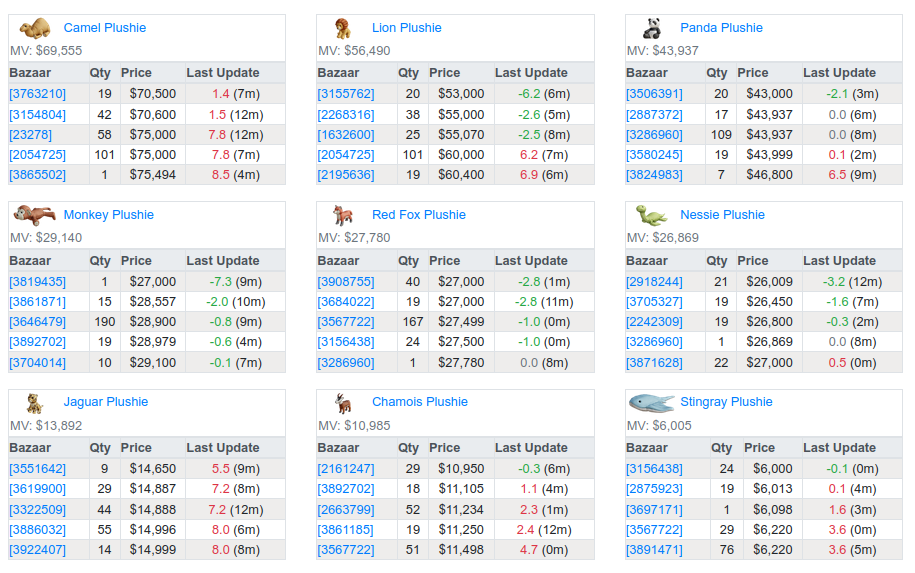Open bazaar 3763210 in Camel table
Viewport: 915px width, 573px height.
coord(37,94)
